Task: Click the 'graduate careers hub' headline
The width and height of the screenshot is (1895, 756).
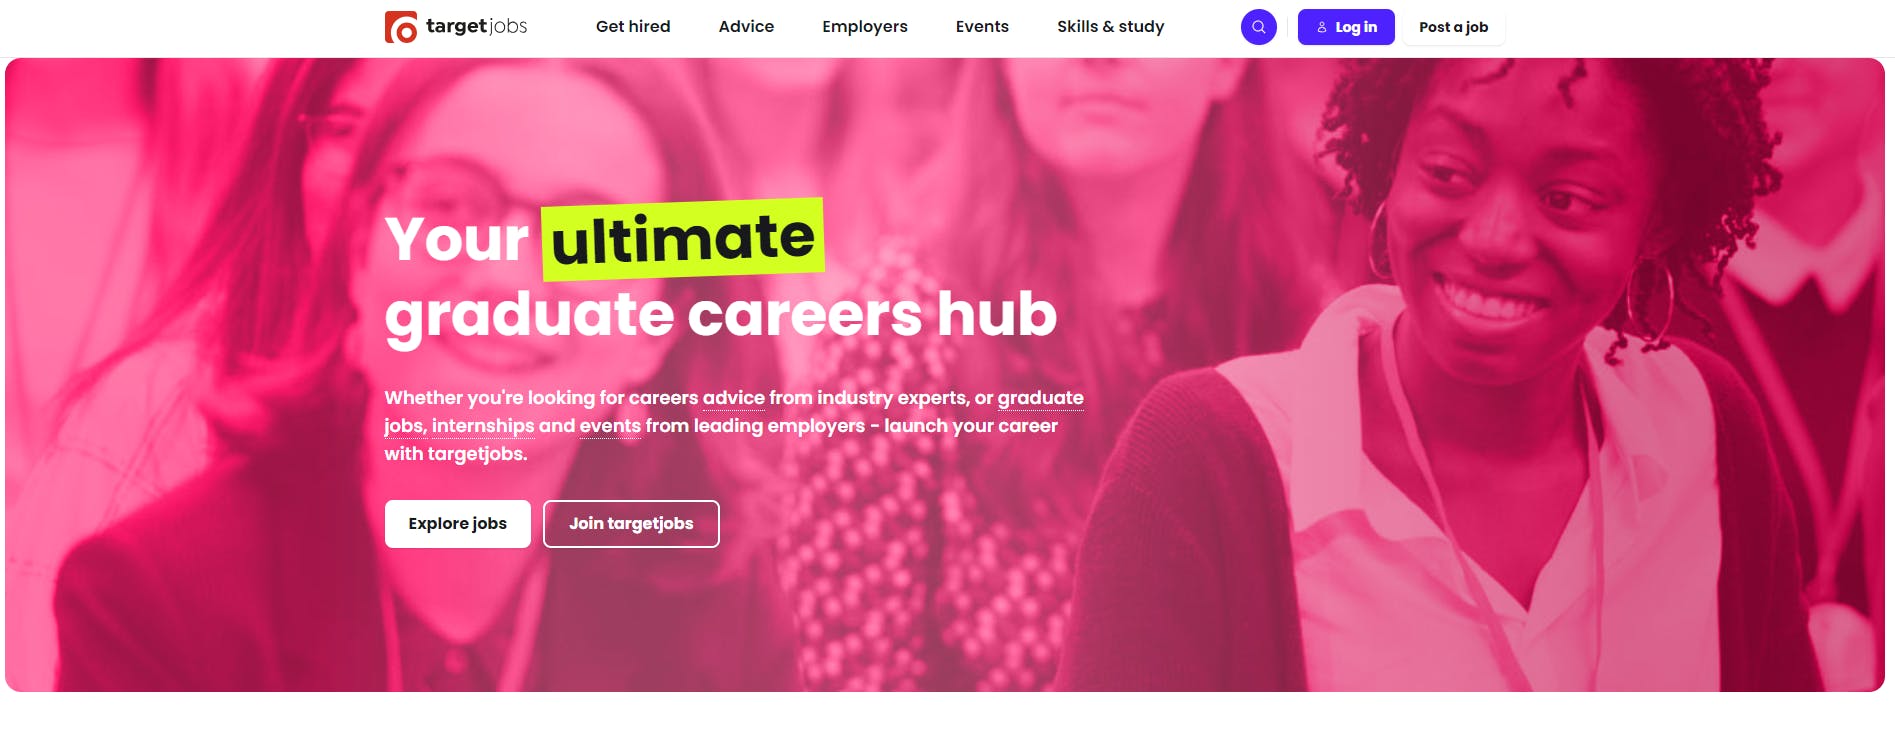Action: point(721,315)
